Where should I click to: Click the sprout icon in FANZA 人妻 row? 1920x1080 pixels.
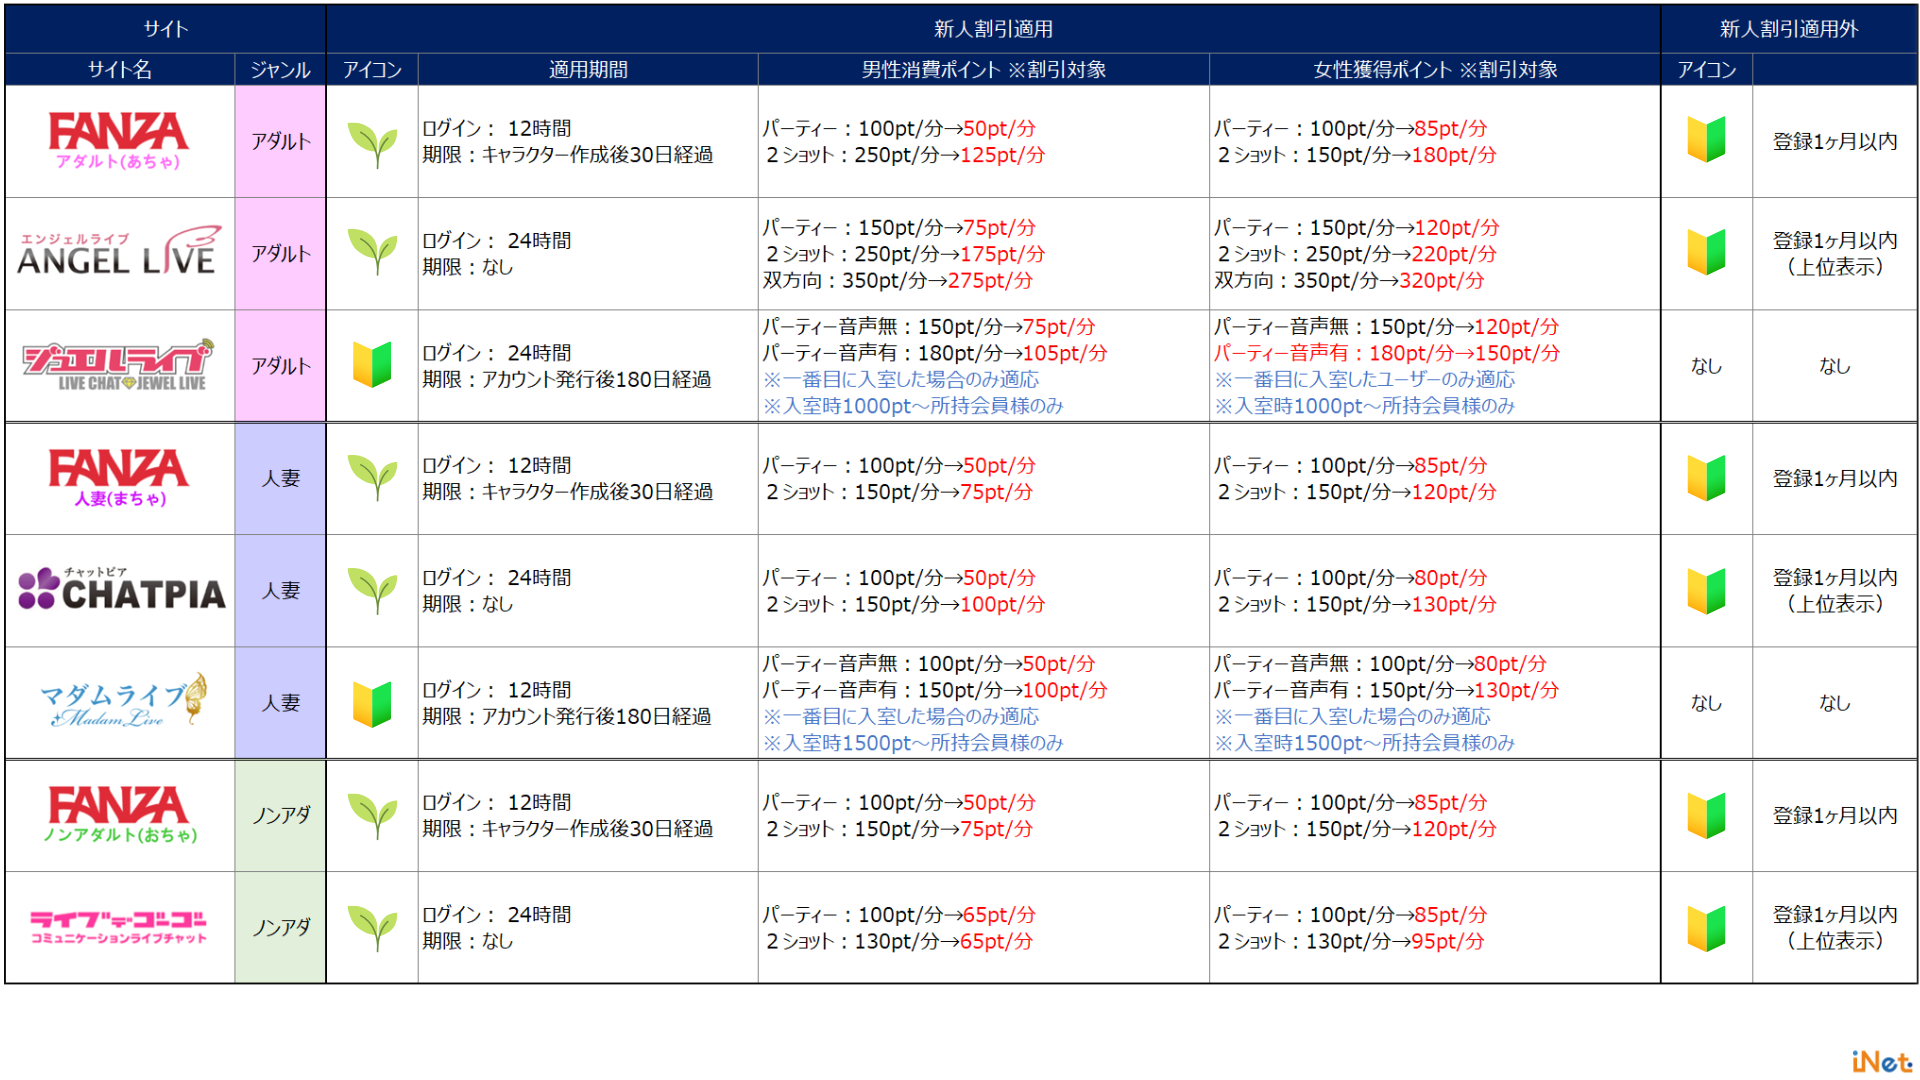(372, 478)
